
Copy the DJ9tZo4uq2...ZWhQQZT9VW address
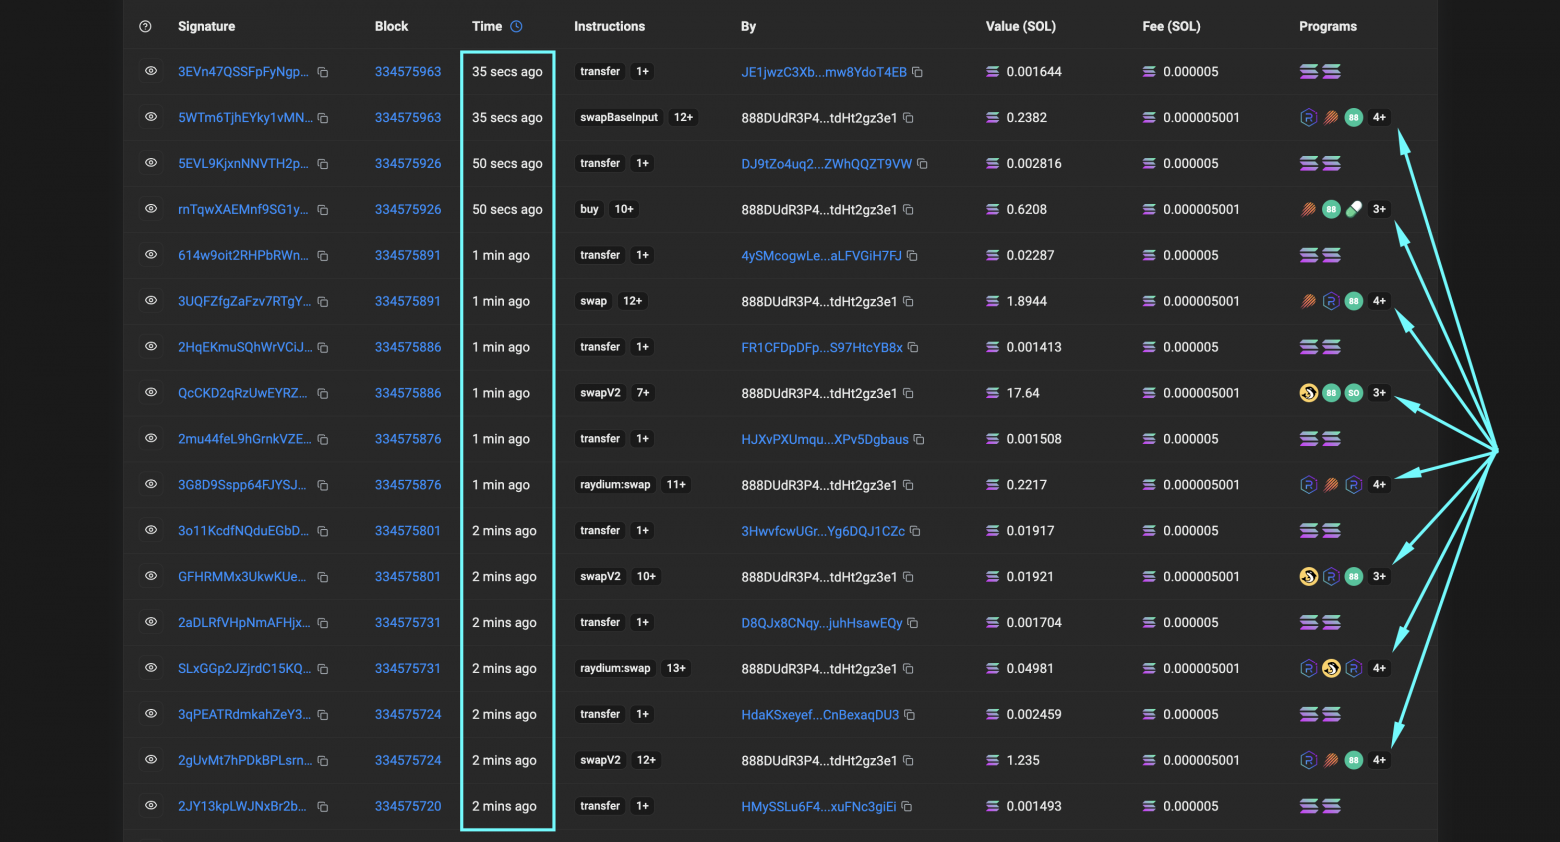[922, 164]
